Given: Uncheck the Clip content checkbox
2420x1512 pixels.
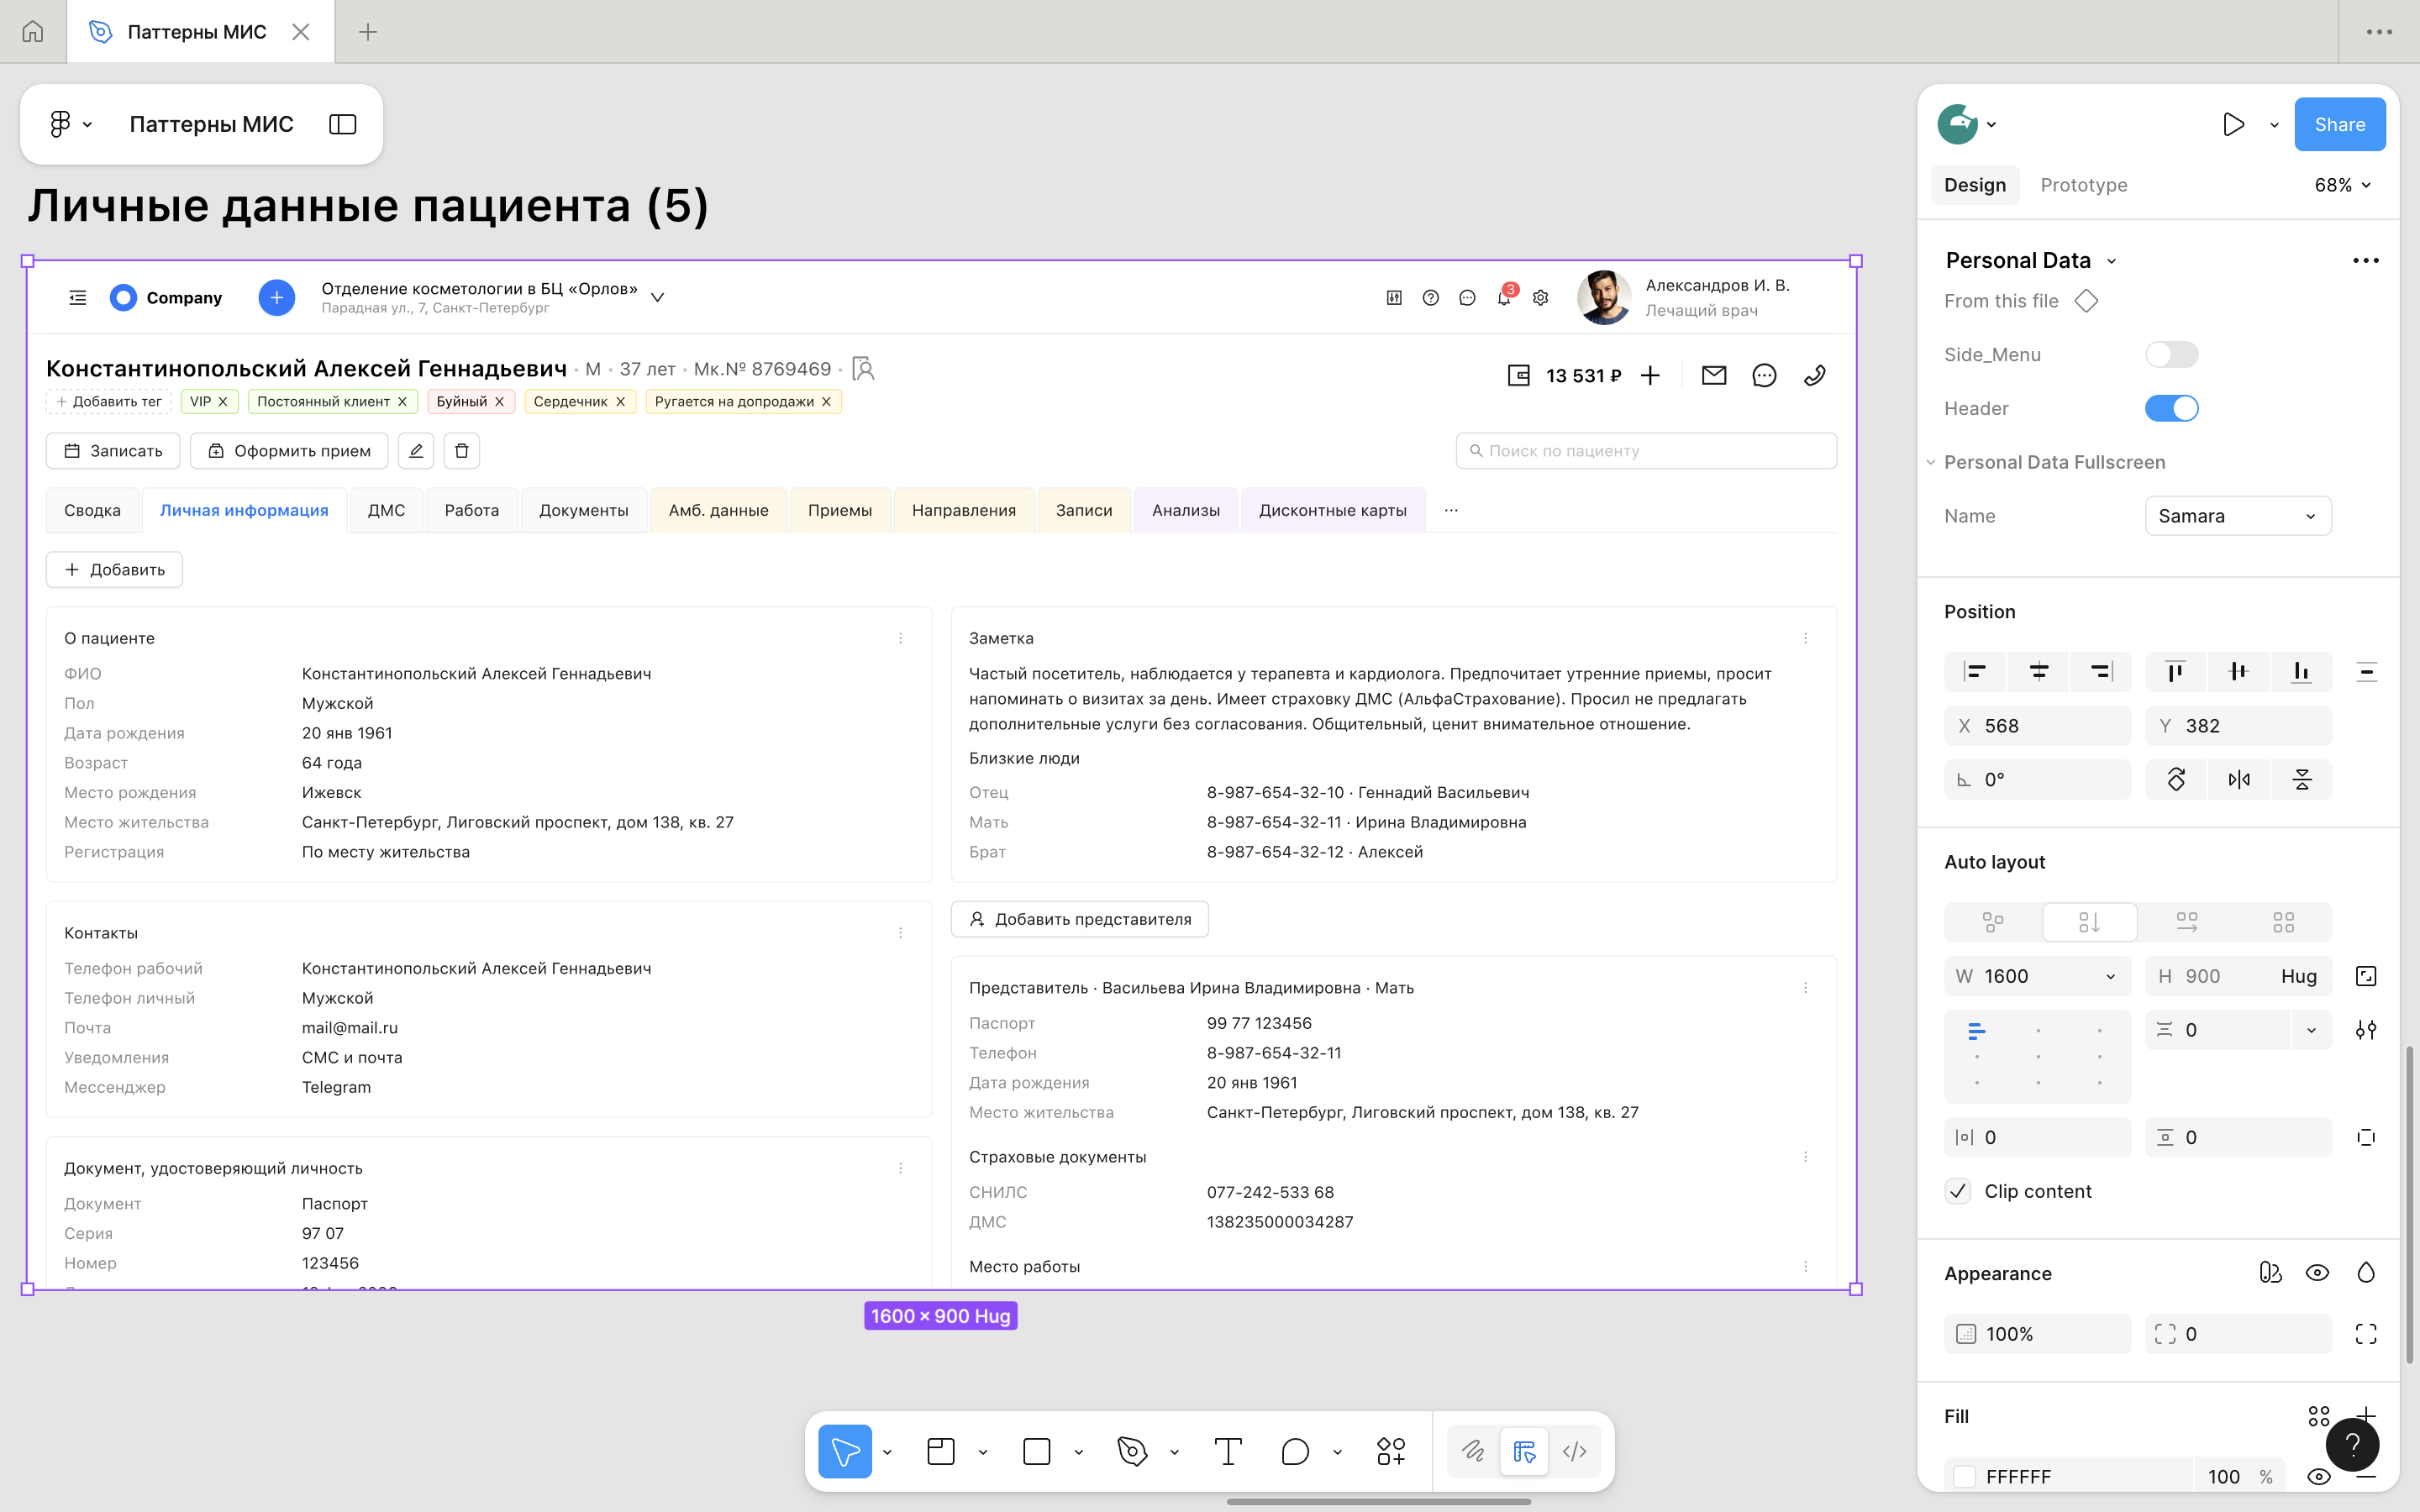Looking at the screenshot, I should [1958, 1191].
